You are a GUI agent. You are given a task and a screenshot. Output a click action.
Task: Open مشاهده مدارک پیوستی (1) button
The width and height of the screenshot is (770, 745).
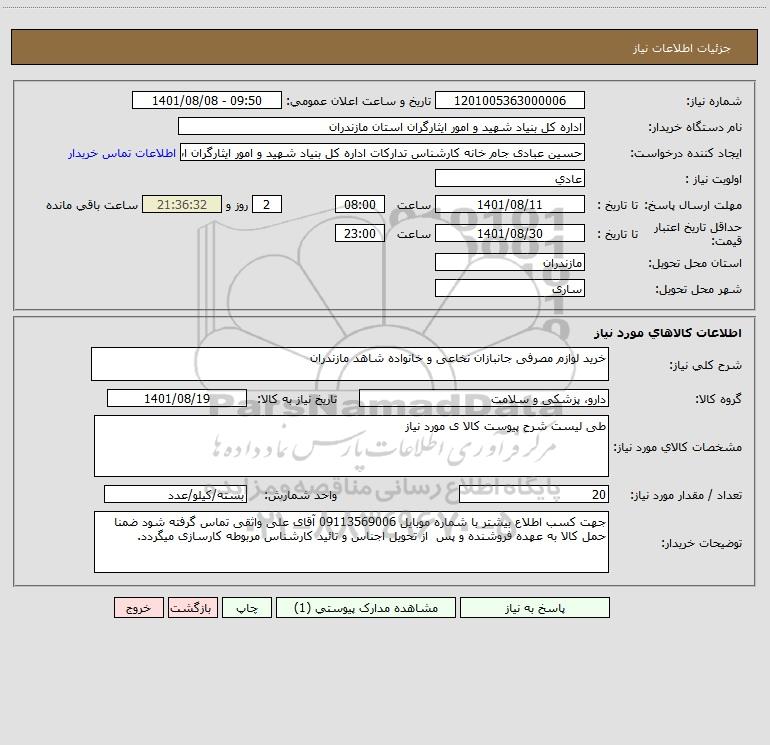click(x=366, y=608)
